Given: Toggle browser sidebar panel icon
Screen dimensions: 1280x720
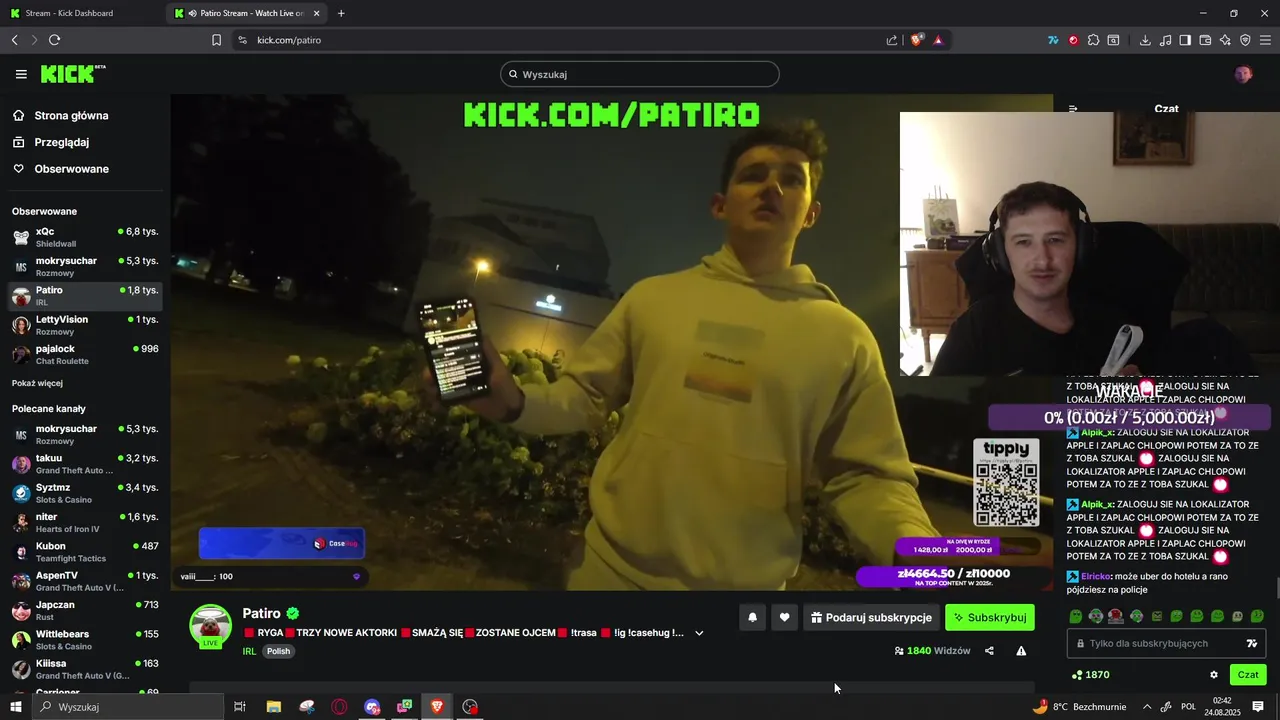Looking at the screenshot, I should [1185, 40].
